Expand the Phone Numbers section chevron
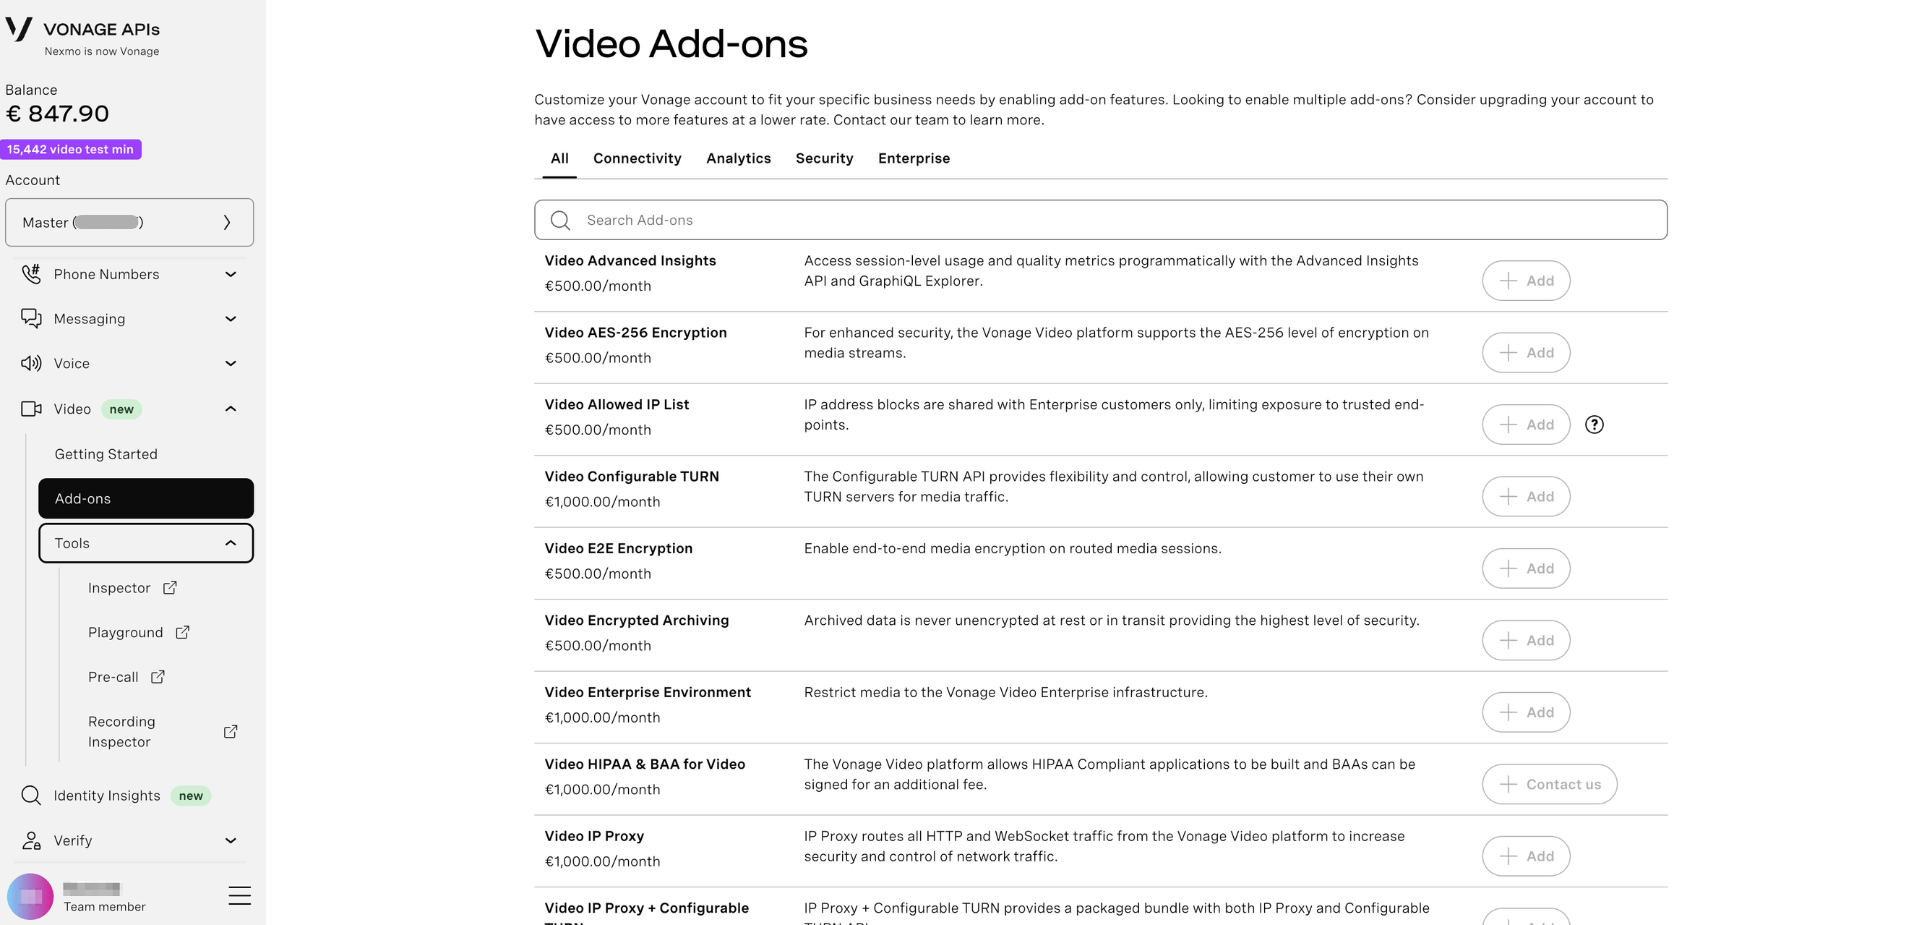1917x925 pixels. [230, 274]
